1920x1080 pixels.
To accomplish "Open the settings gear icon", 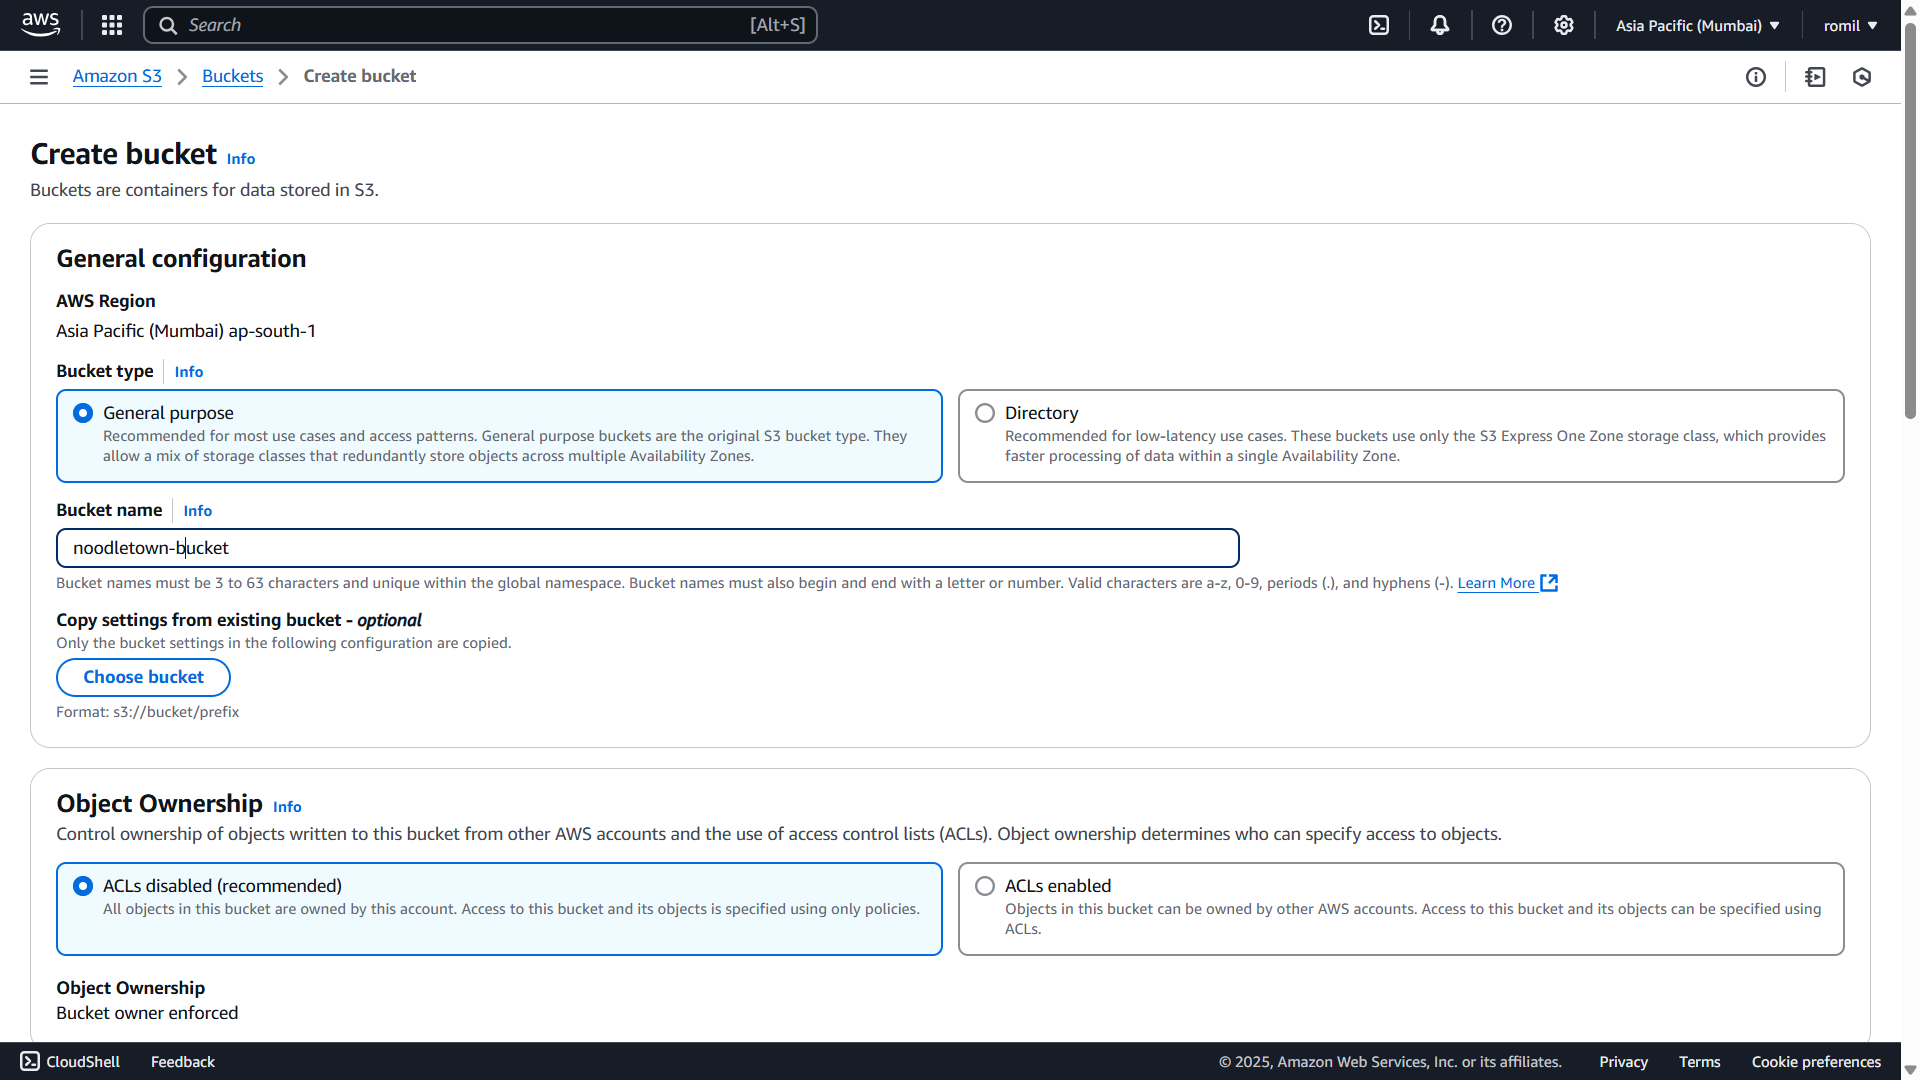I will pos(1564,25).
